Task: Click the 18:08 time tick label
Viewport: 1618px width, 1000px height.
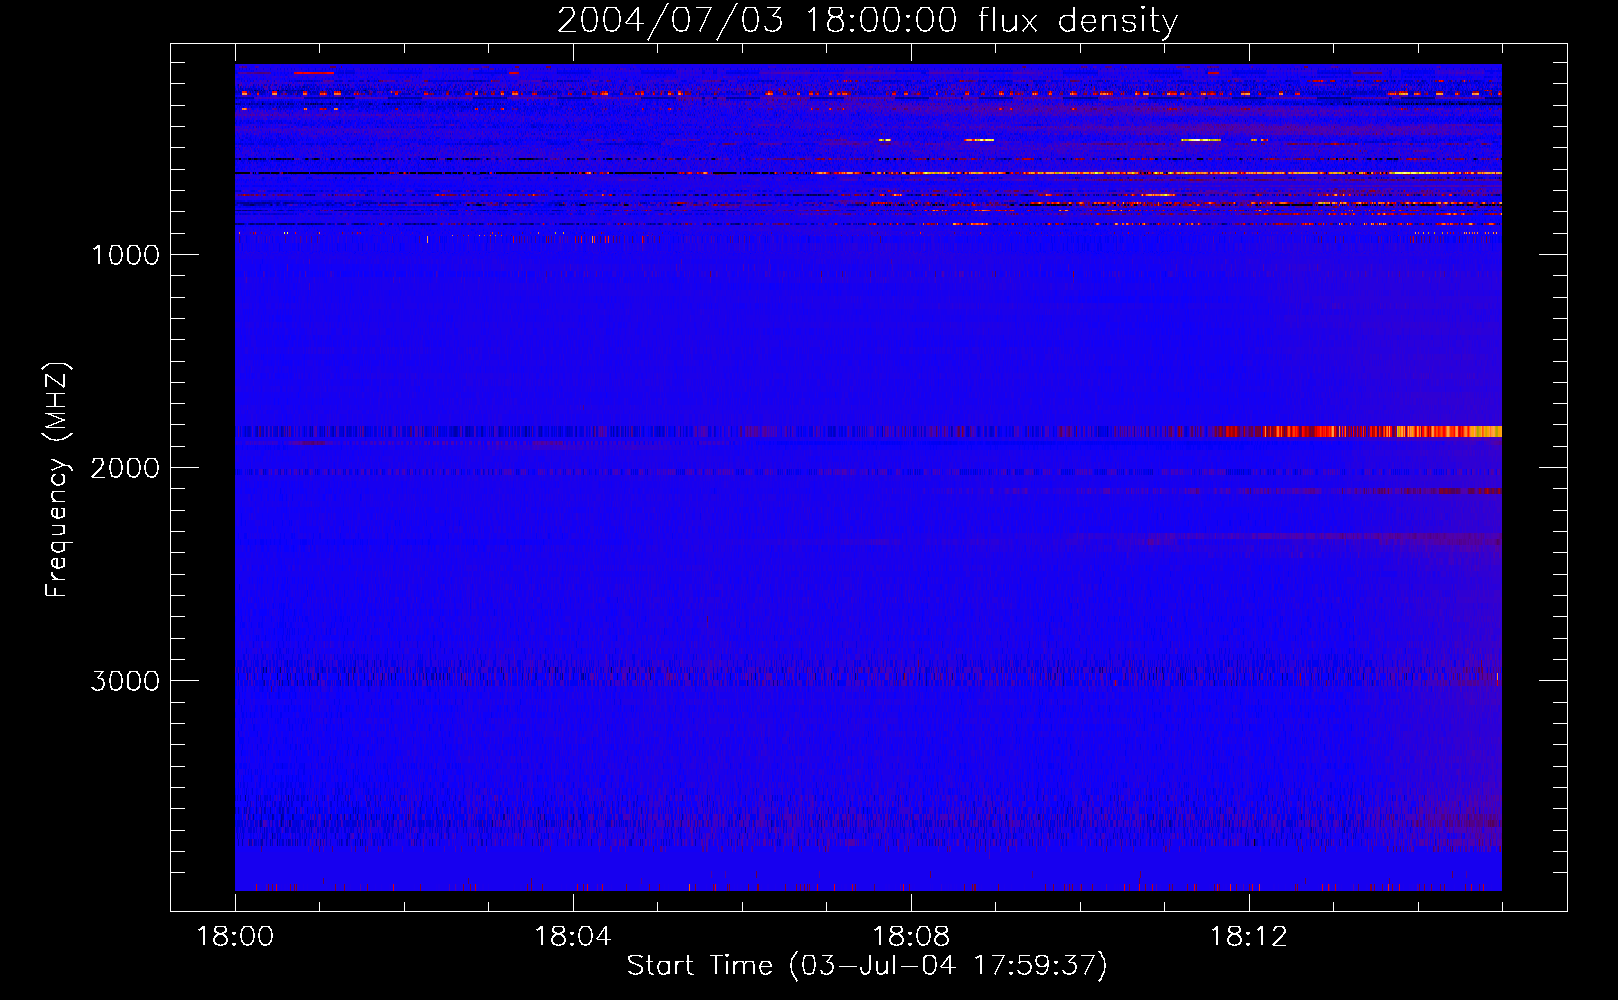Action: tap(911, 937)
